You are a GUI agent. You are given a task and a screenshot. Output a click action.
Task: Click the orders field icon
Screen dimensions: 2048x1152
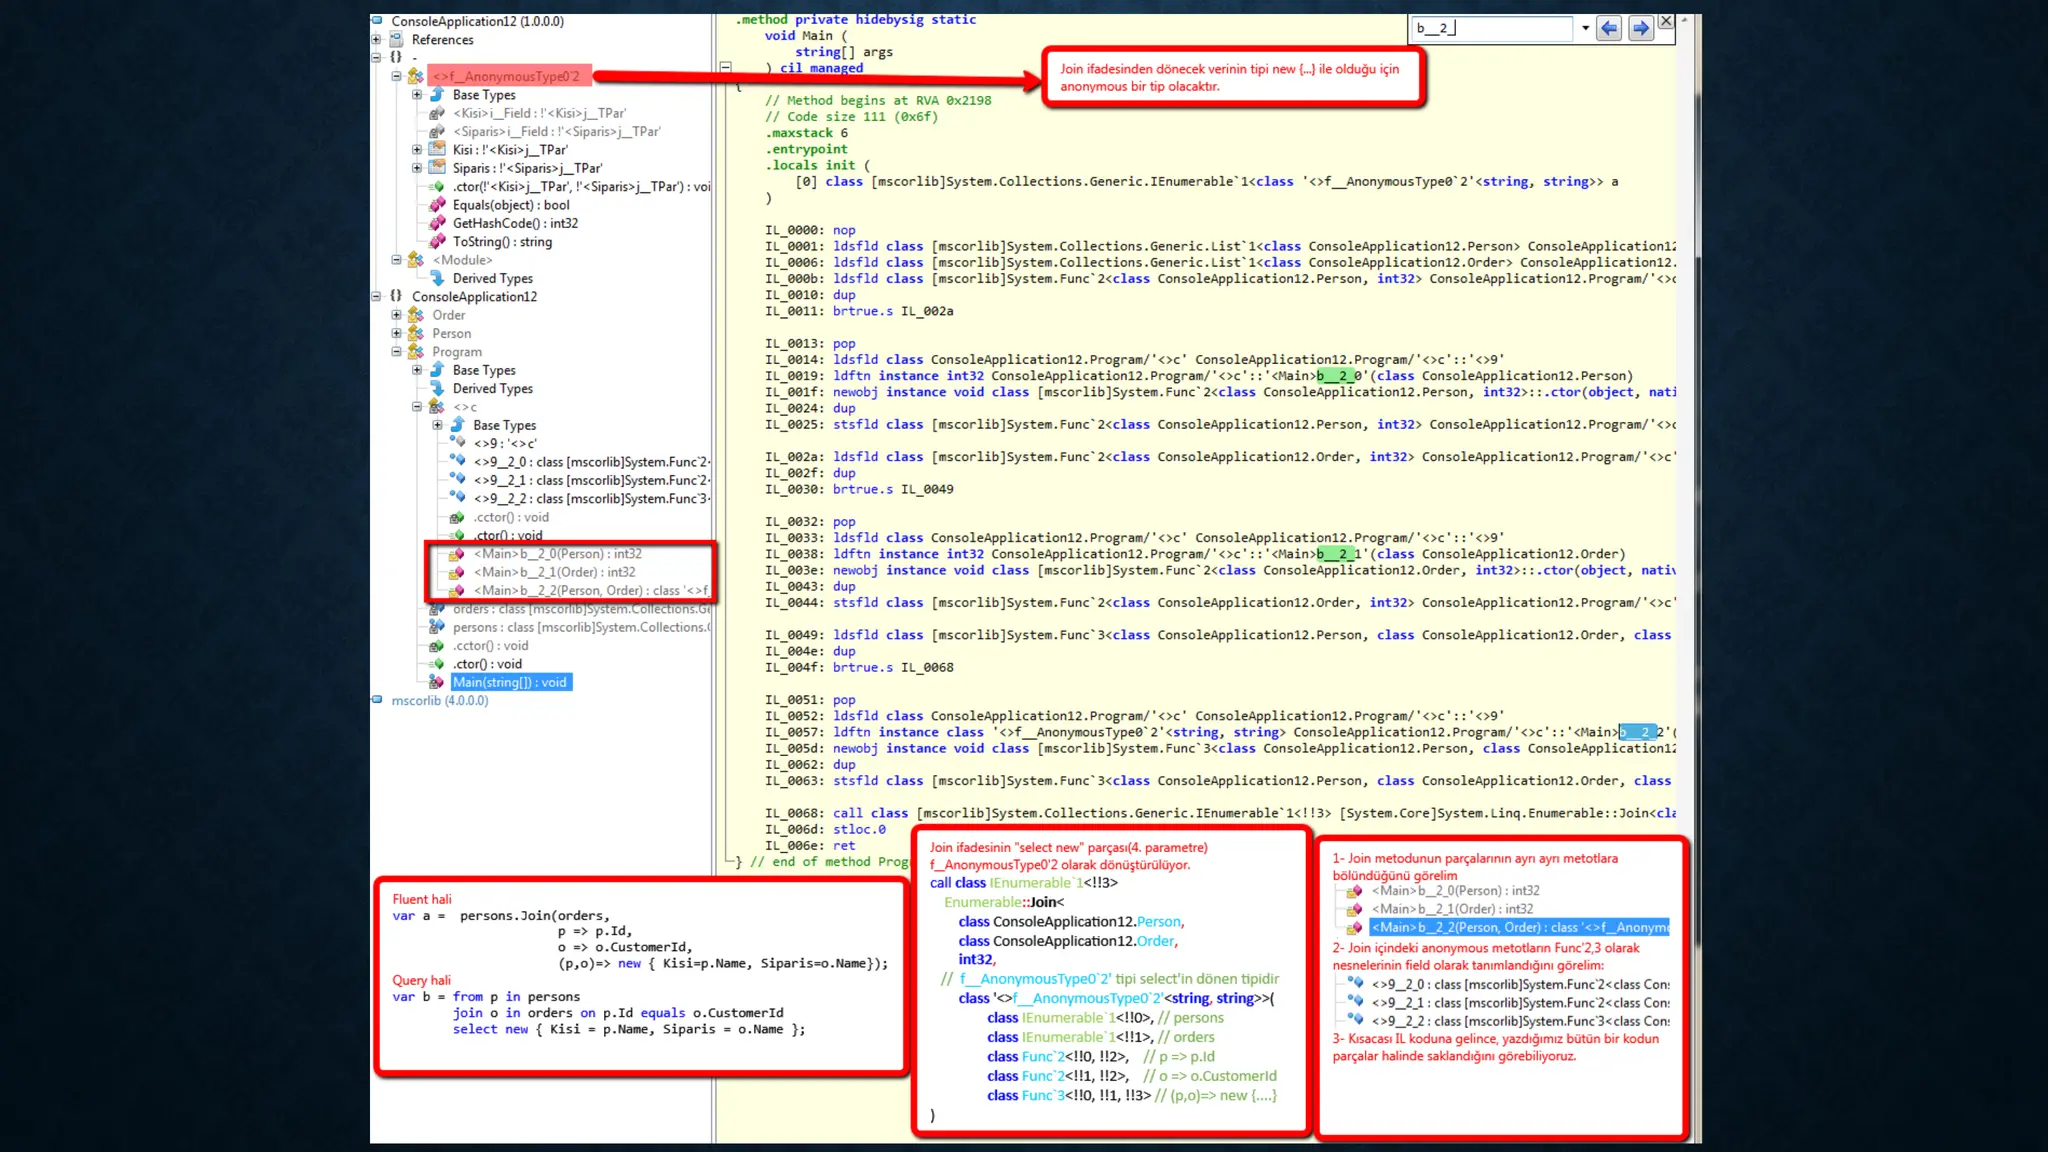click(x=437, y=609)
